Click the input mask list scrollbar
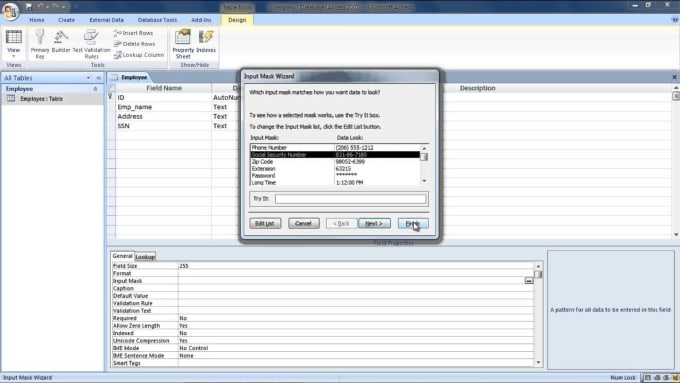Viewport: 680px width, 383px height. click(x=424, y=165)
